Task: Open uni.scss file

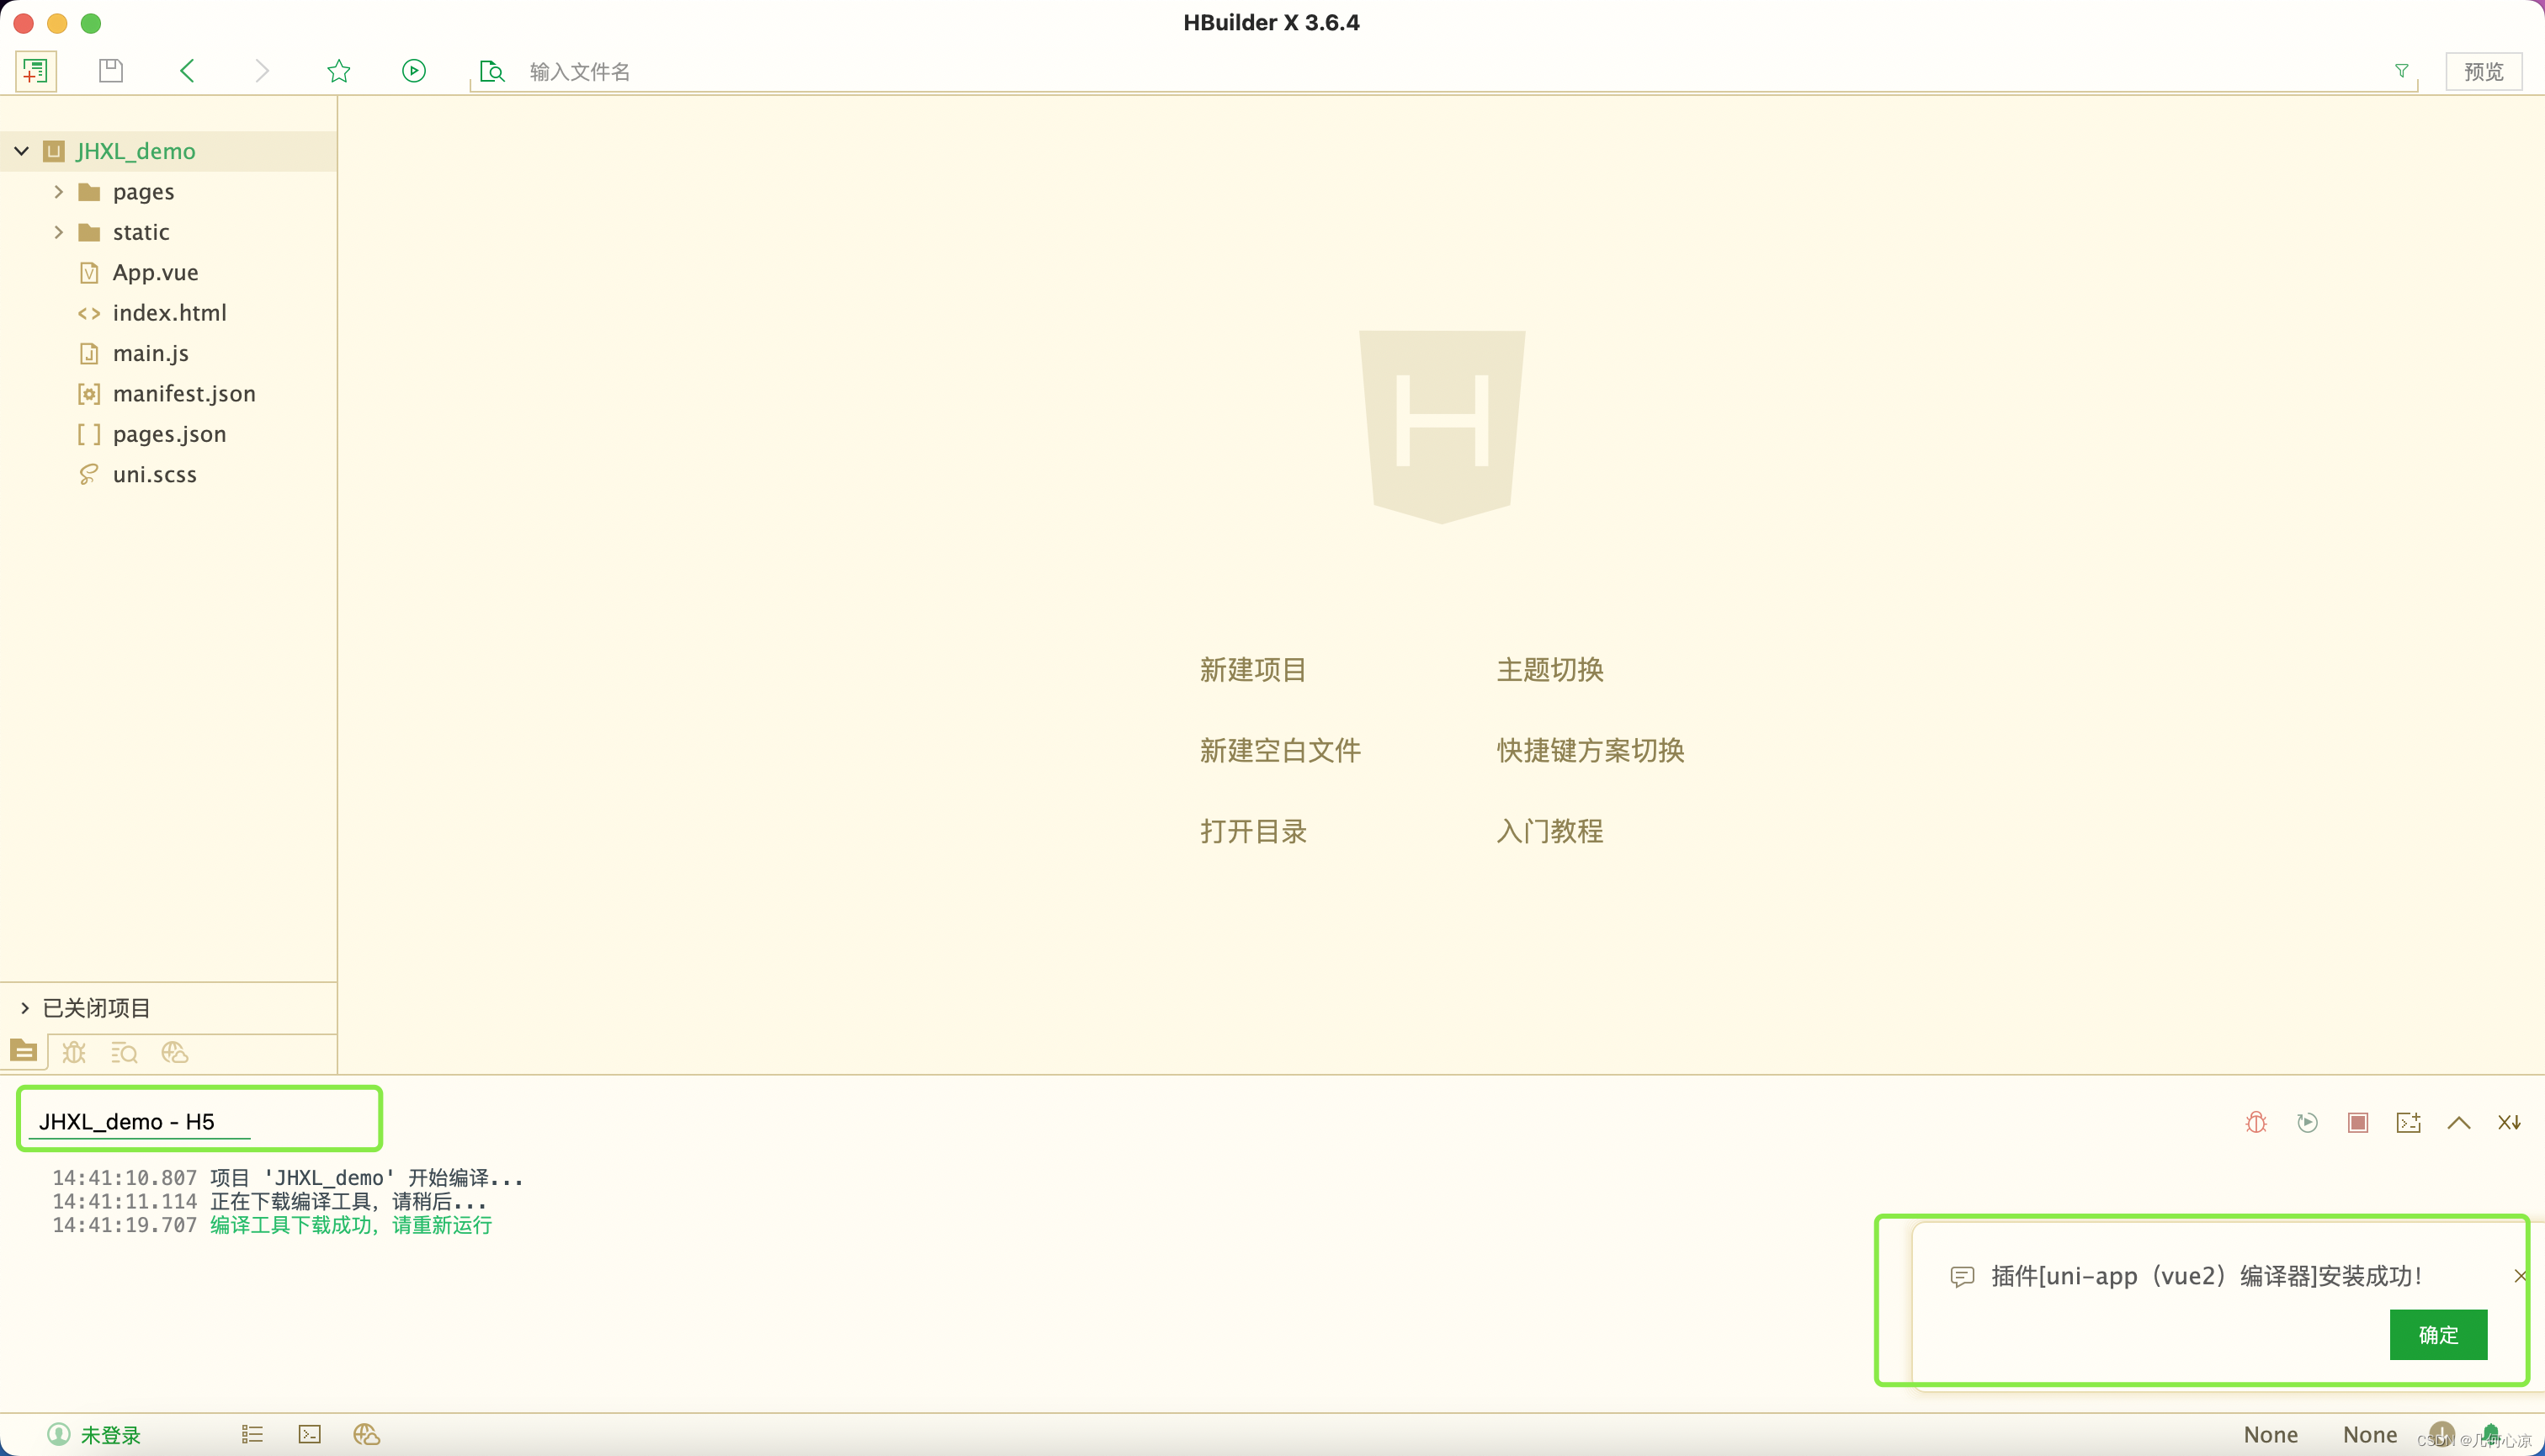Action: tap(154, 475)
